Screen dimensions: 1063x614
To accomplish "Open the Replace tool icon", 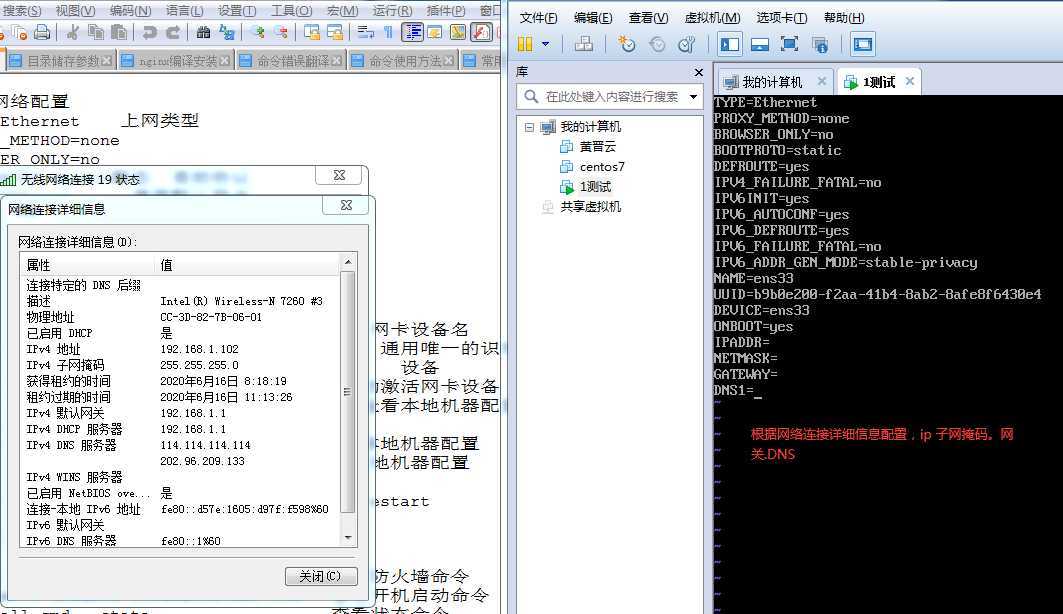I will point(226,33).
